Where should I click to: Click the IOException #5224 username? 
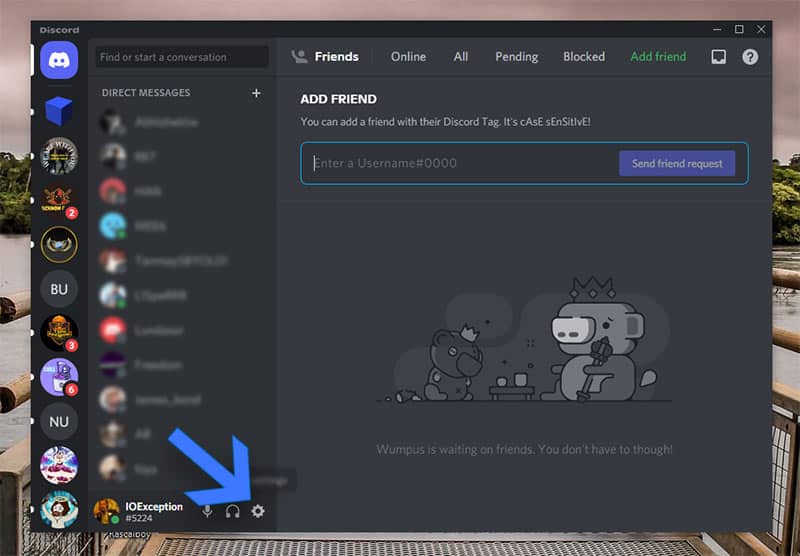[154, 512]
